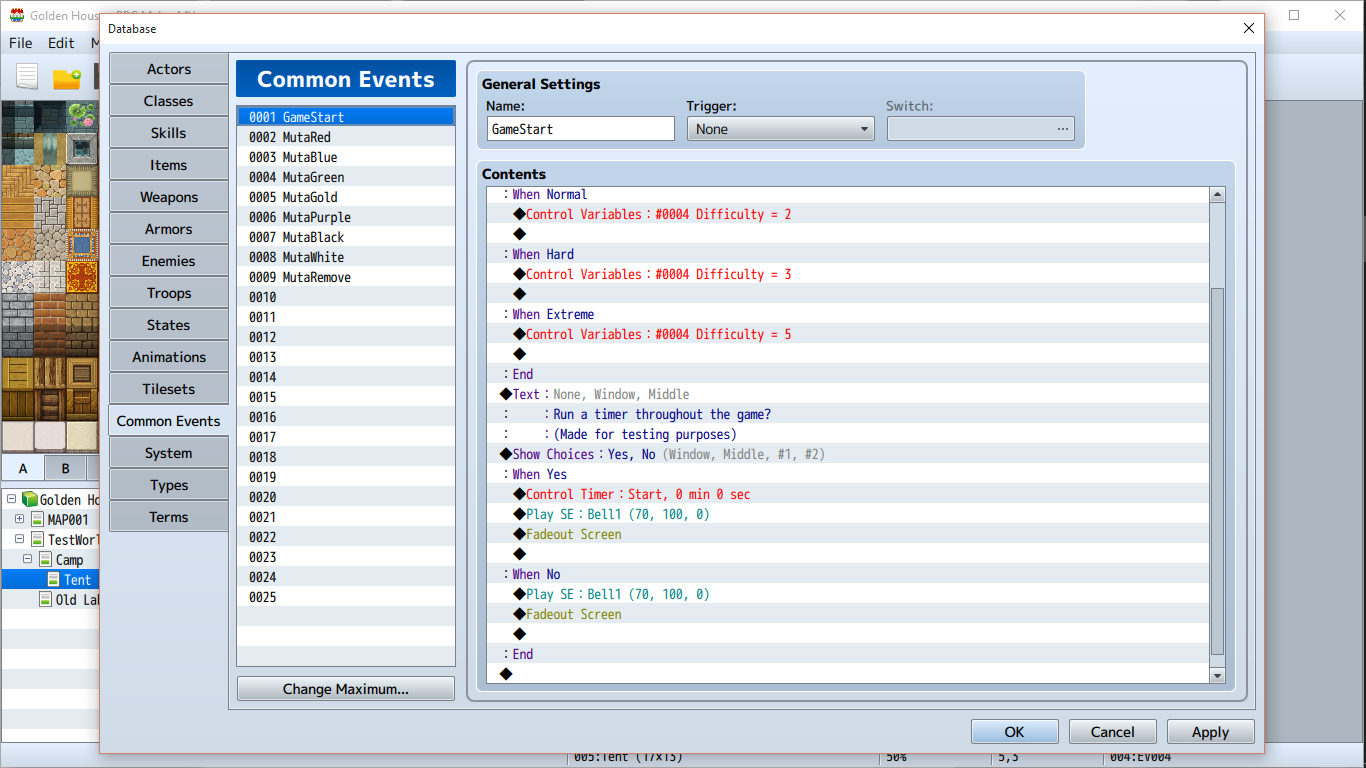Switch to the System tab
This screenshot has height=768, width=1366.
click(168, 453)
